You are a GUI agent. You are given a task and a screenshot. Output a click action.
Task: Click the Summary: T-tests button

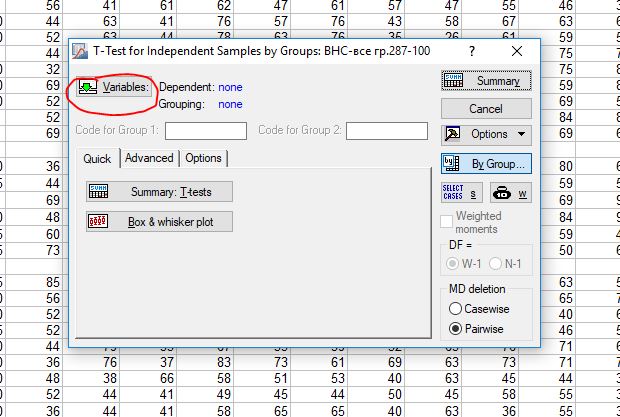point(159,192)
